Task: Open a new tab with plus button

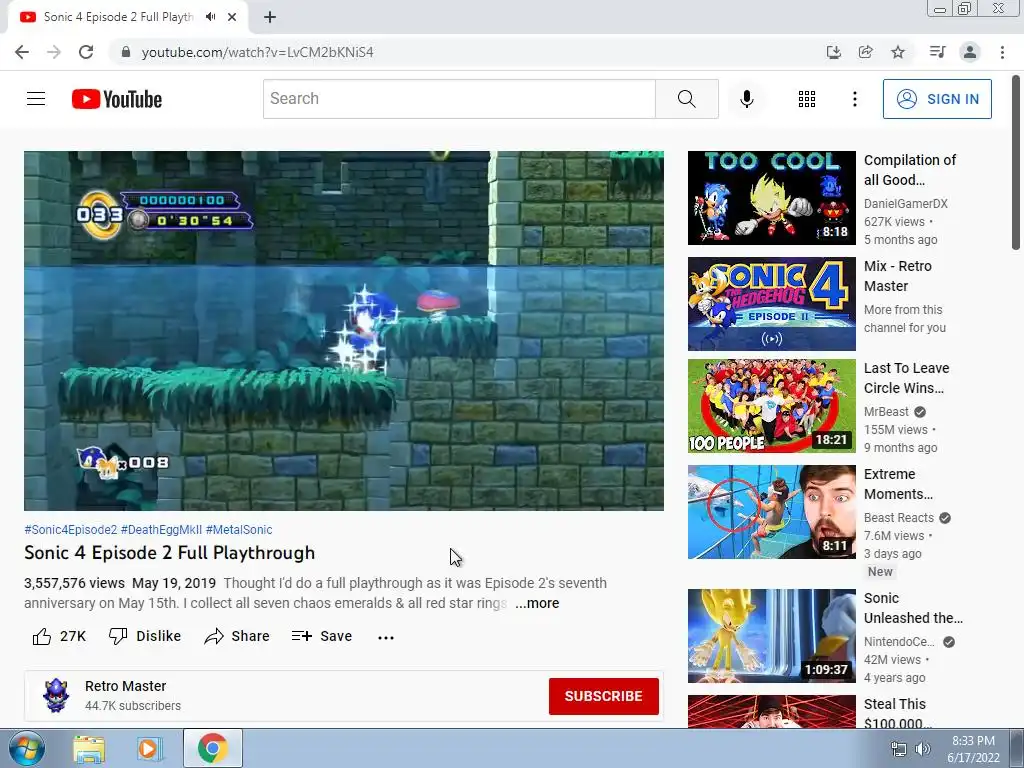Action: point(270,17)
